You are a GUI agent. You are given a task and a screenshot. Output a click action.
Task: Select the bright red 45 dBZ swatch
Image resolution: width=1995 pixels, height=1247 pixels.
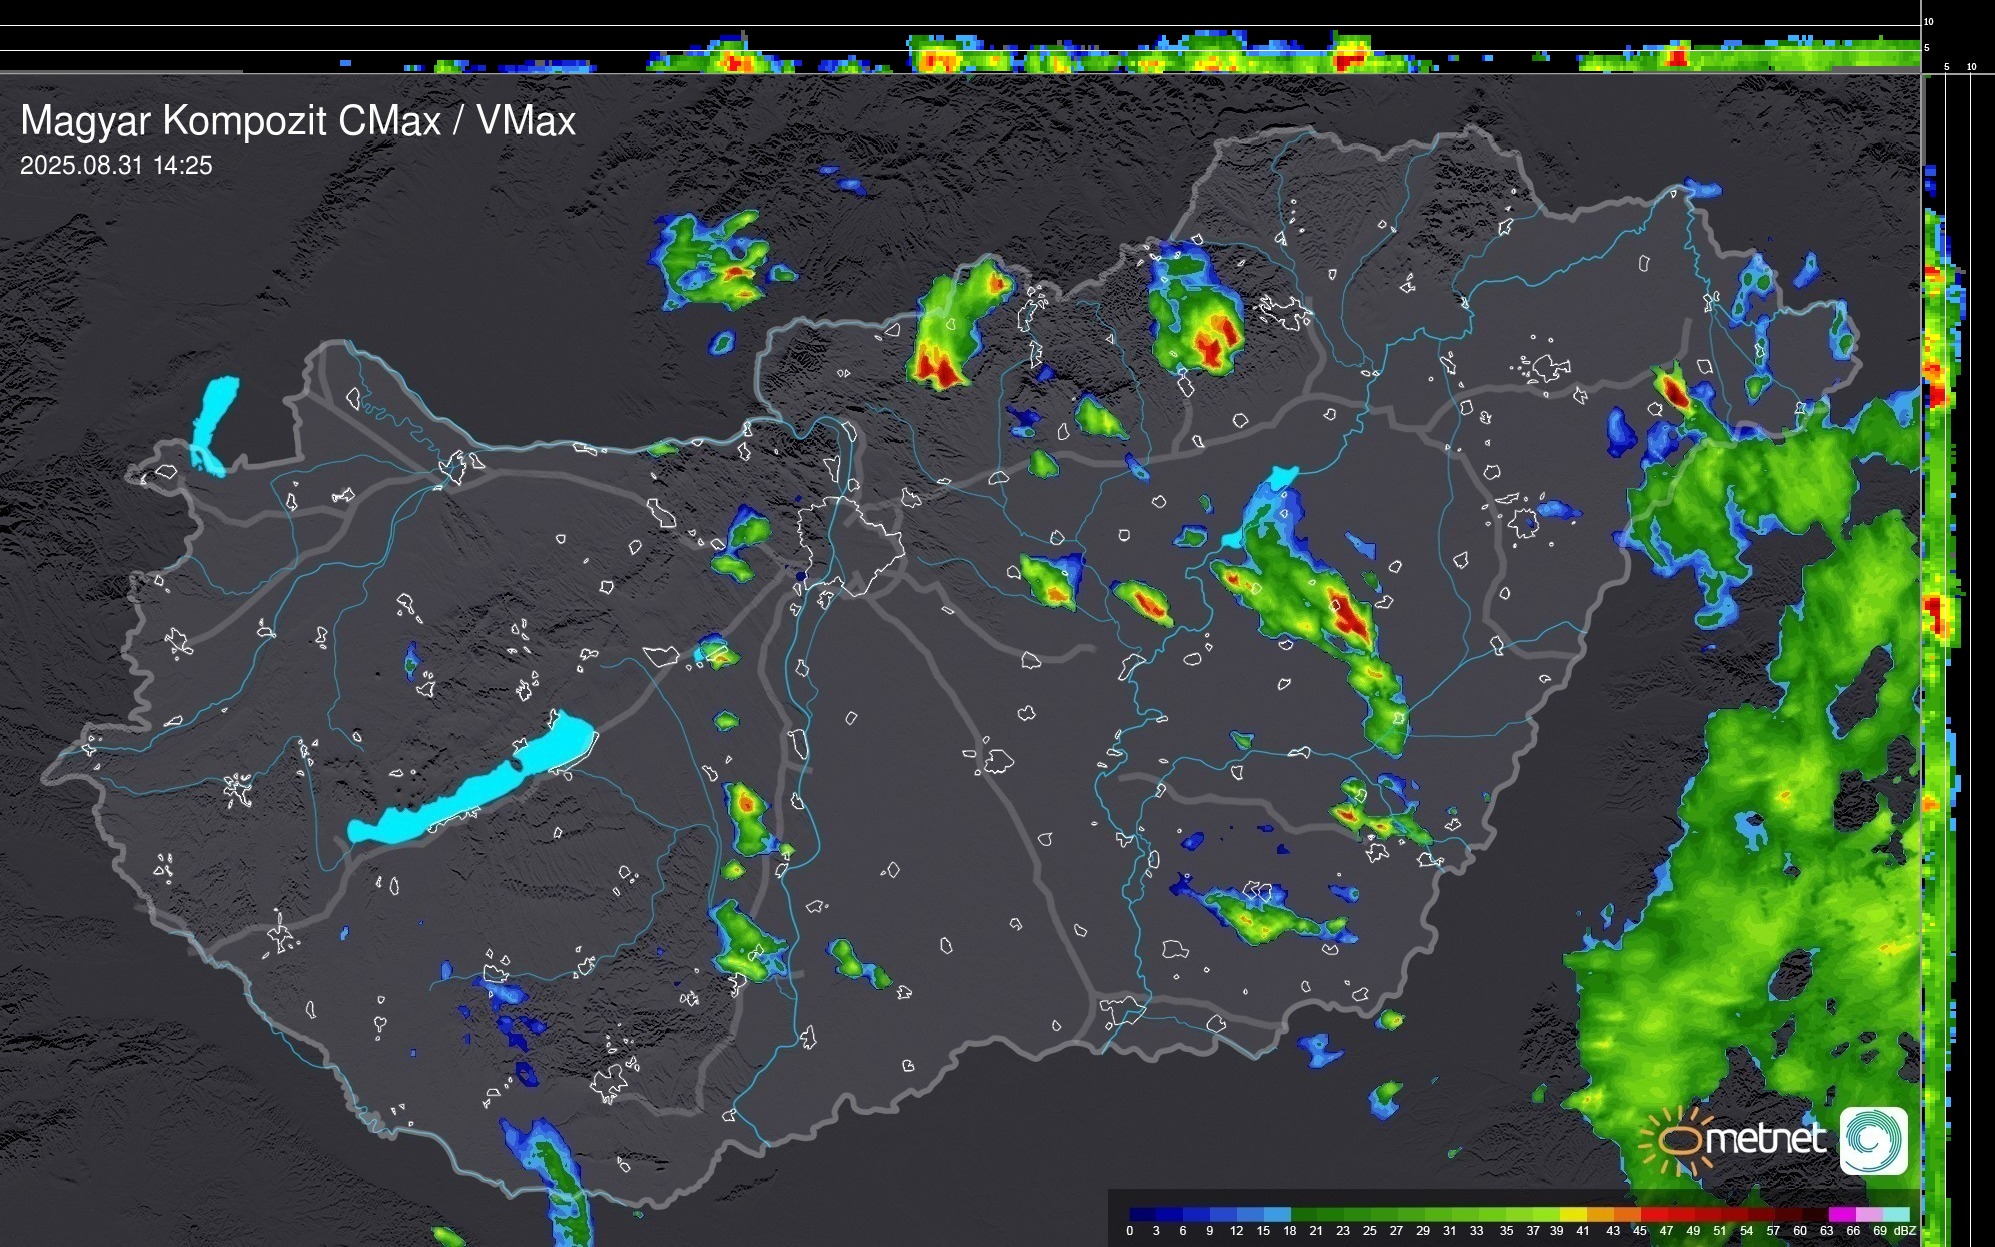[x=1654, y=1214]
